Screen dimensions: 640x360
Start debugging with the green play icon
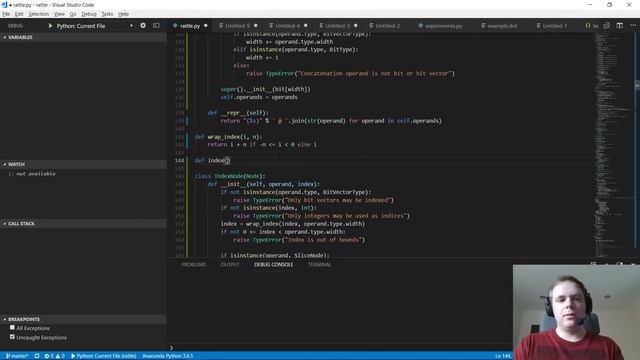pos(50,26)
